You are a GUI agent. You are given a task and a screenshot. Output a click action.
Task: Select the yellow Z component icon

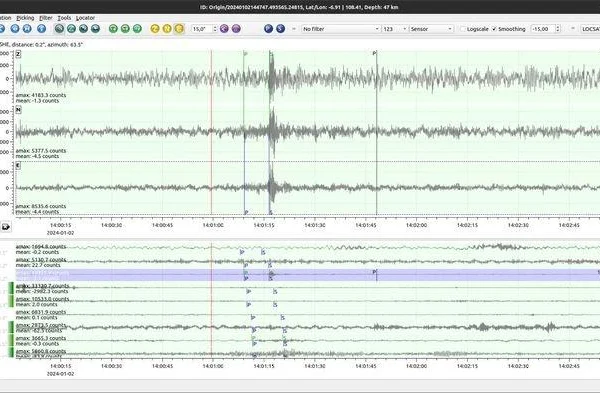coord(155,29)
